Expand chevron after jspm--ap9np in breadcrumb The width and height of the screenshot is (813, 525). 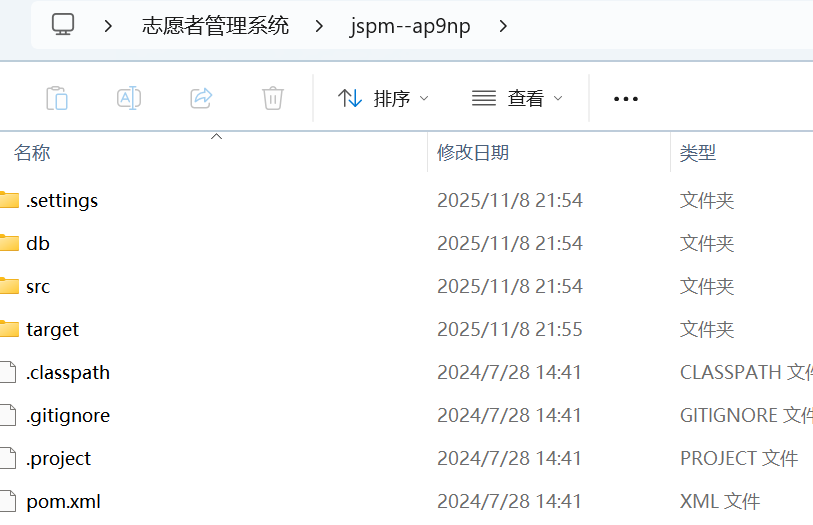pyautogui.click(x=503, y=26)
